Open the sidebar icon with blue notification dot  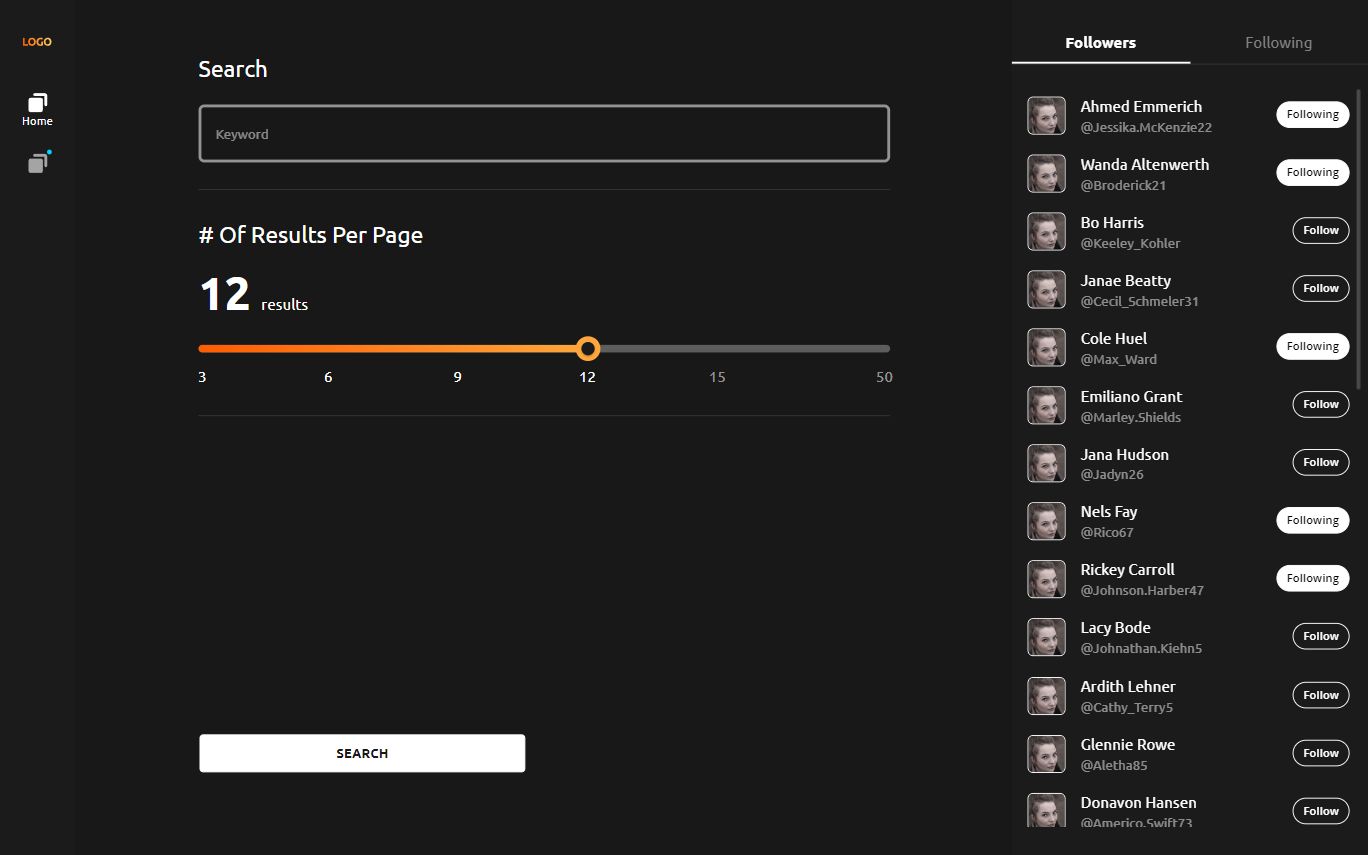pyautogui.click(x=38, y=163)
